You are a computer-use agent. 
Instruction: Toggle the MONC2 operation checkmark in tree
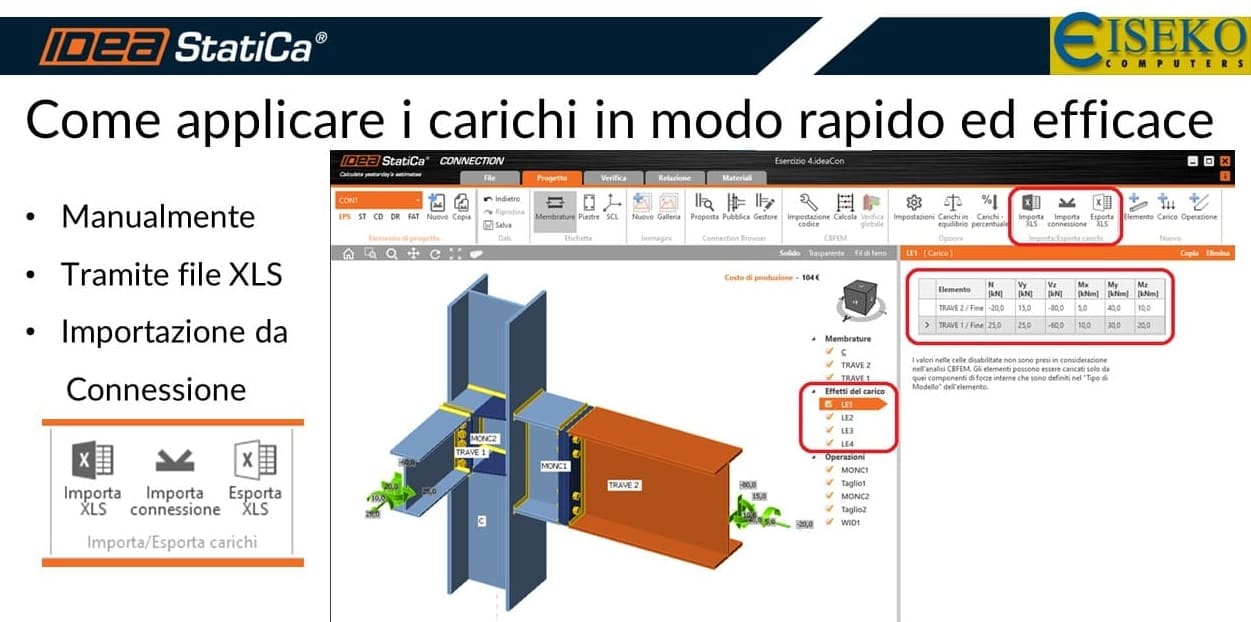click(x=828, y=496)
